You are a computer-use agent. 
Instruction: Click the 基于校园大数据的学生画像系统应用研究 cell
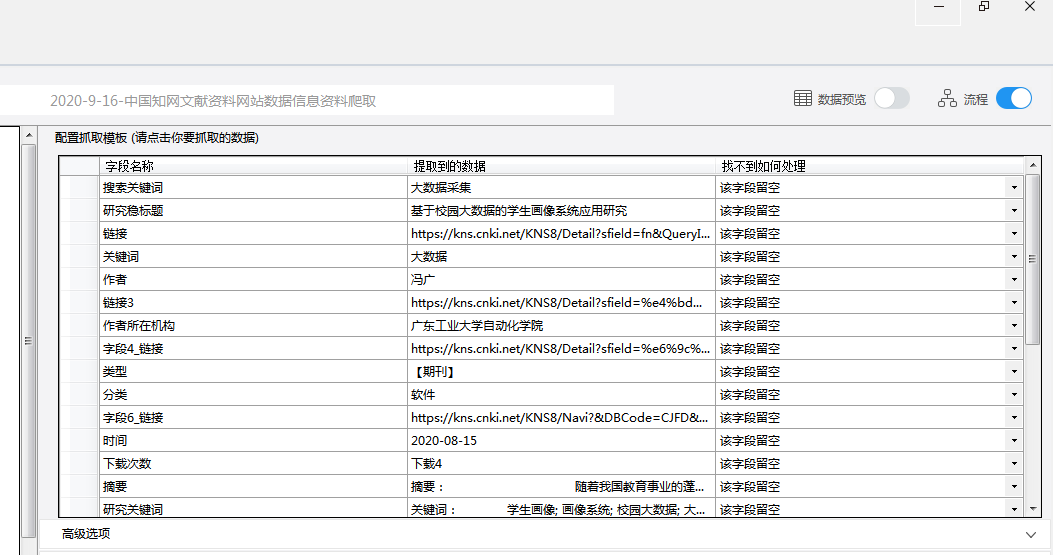[x=561, y=210]
